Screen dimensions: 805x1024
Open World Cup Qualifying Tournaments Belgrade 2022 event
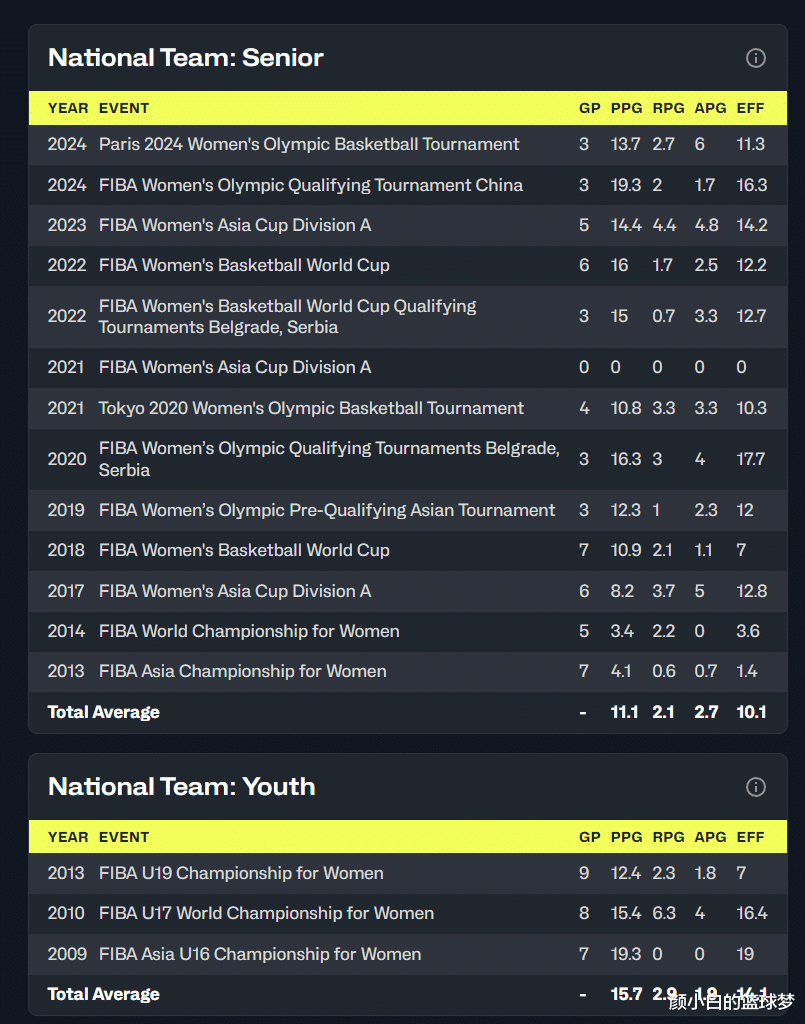287,316
